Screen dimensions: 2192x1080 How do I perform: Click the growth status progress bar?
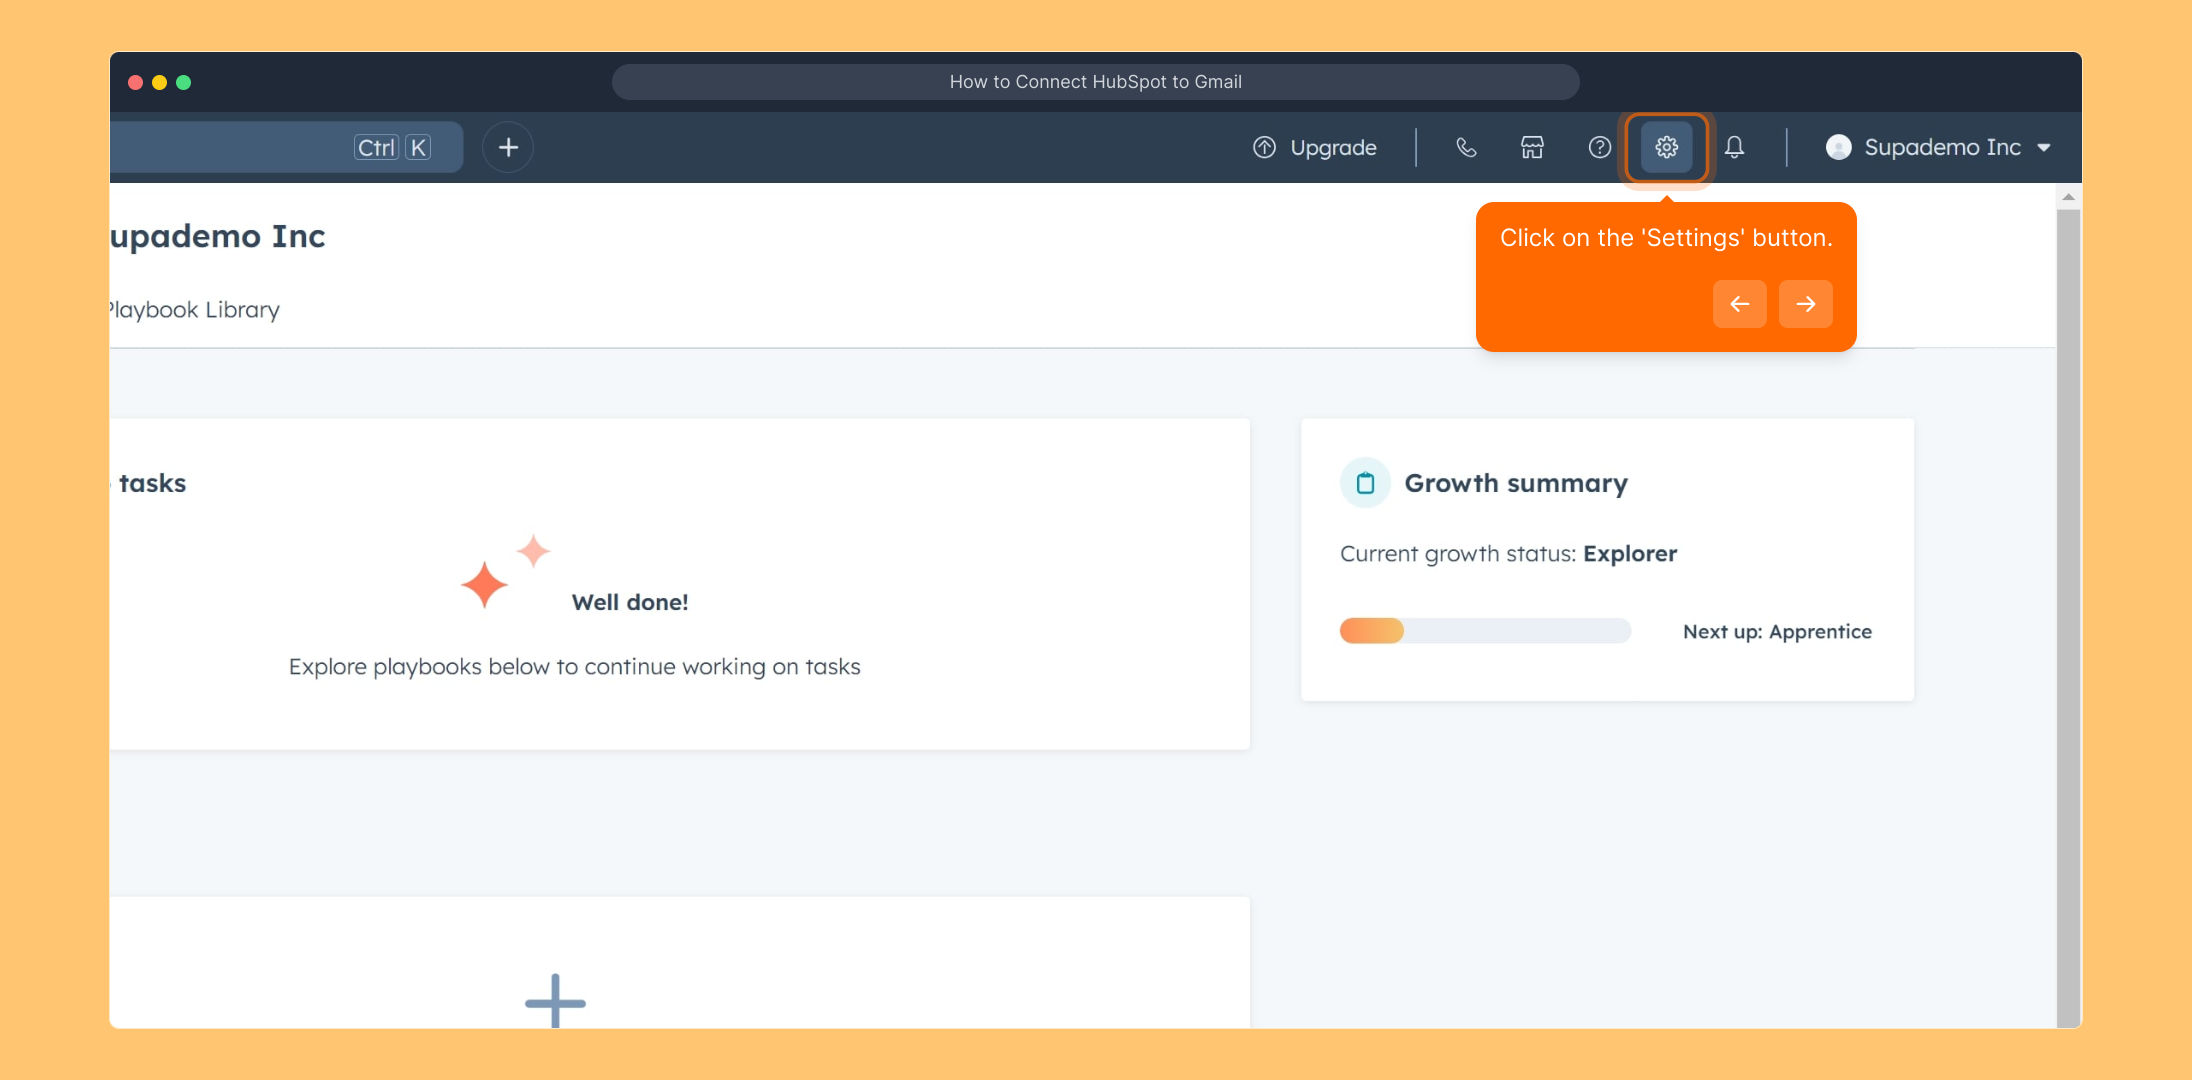[x=1485, y=631]
